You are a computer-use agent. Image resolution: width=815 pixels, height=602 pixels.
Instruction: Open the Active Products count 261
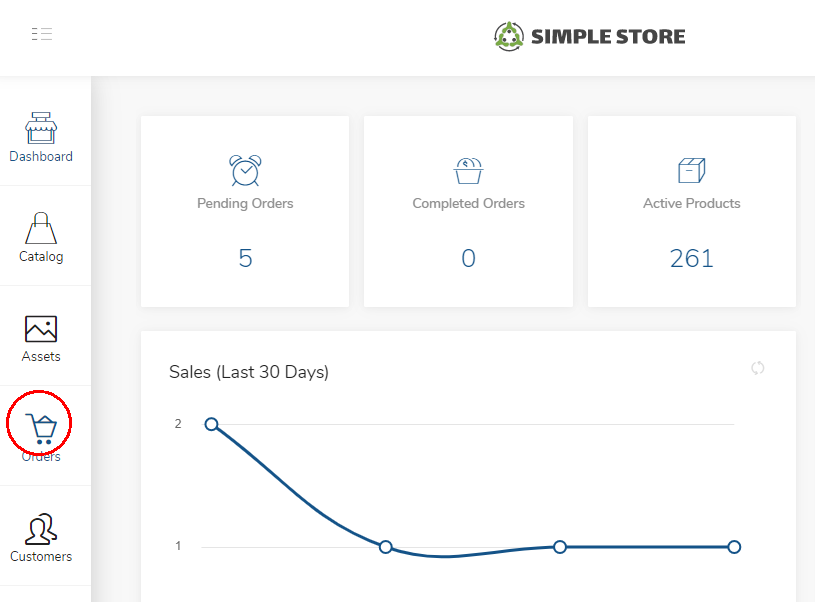point(692,258)
